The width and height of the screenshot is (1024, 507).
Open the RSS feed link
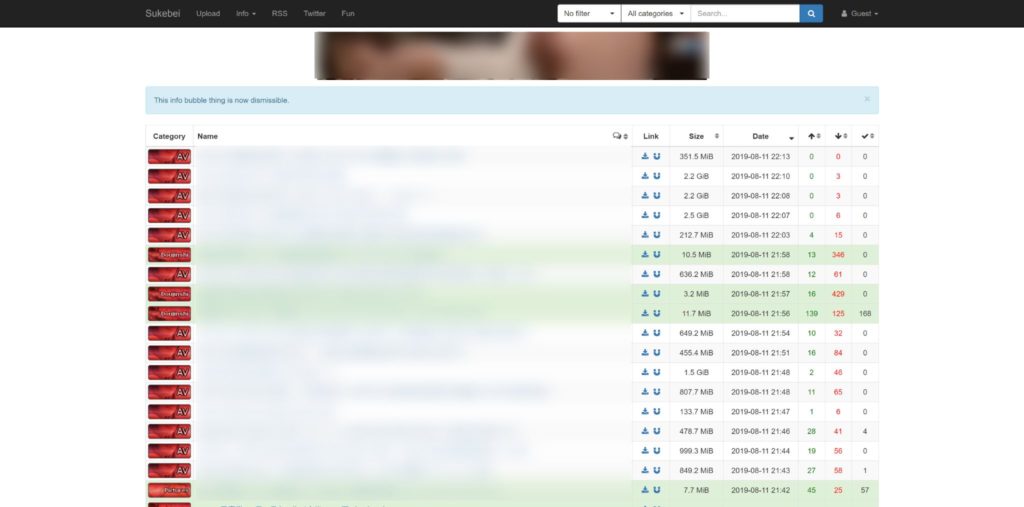(279, 14)
